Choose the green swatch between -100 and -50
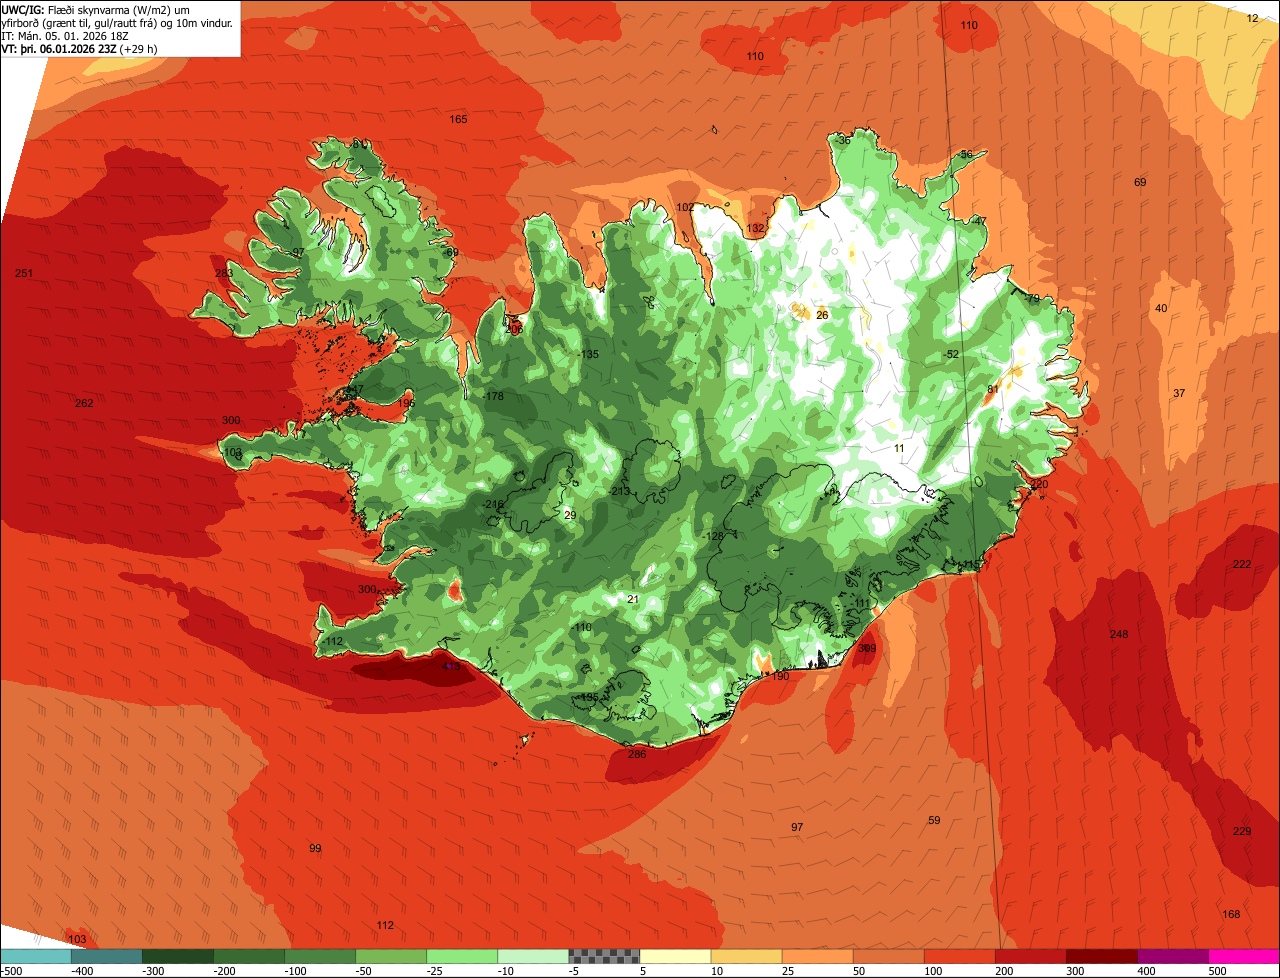 (x=320, y=956)
